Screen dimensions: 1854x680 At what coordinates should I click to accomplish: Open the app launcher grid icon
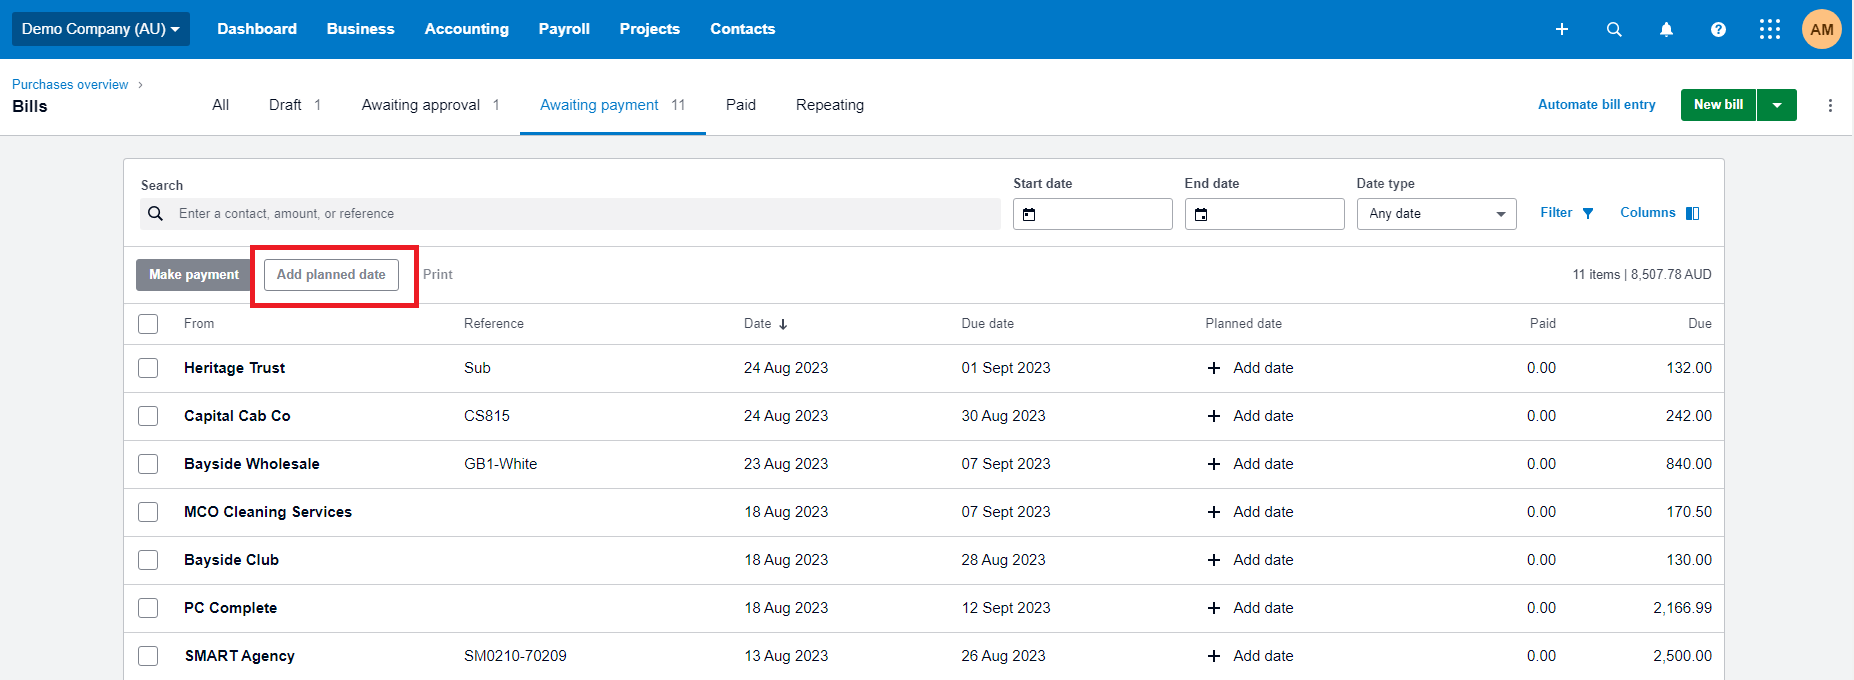[x=1770, y=29]
